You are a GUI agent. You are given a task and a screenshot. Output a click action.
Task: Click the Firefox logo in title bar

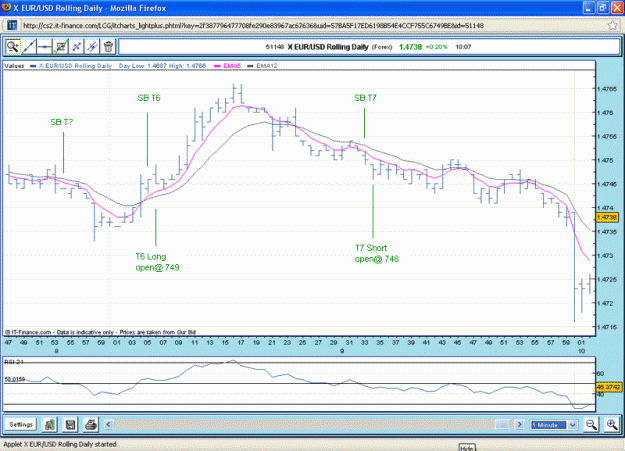tap(6, 7)
